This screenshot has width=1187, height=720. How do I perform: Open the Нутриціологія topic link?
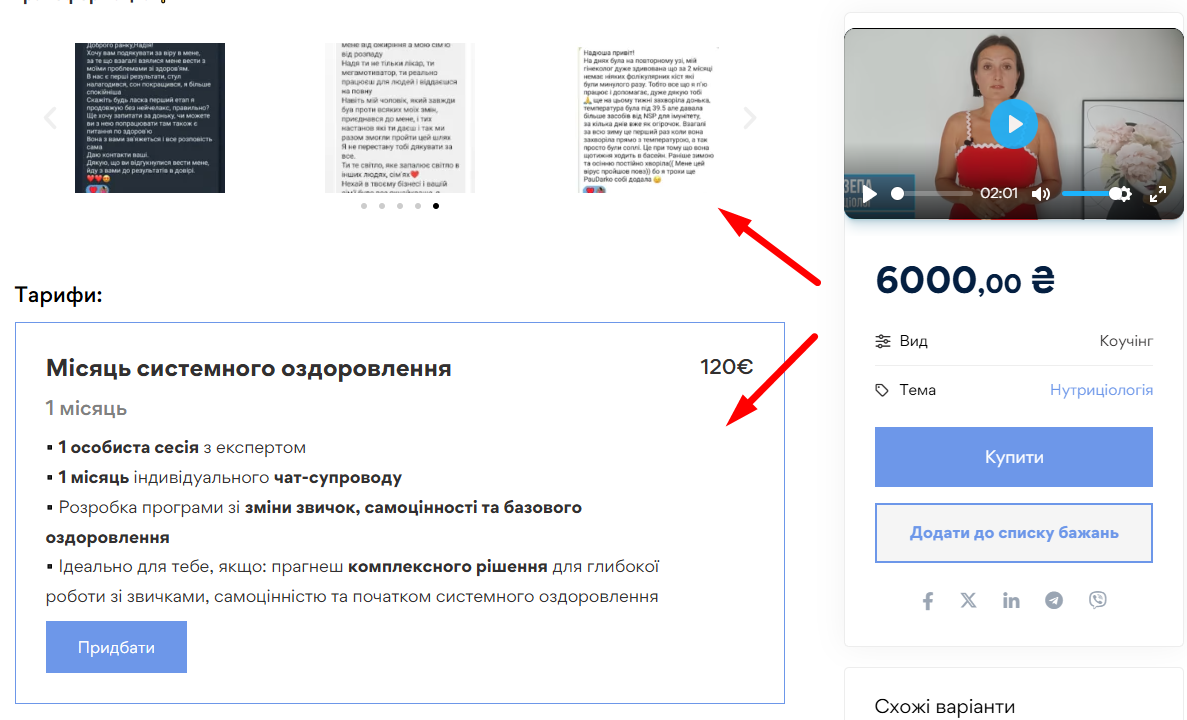pyautogui.click(x=1101, y=390)
